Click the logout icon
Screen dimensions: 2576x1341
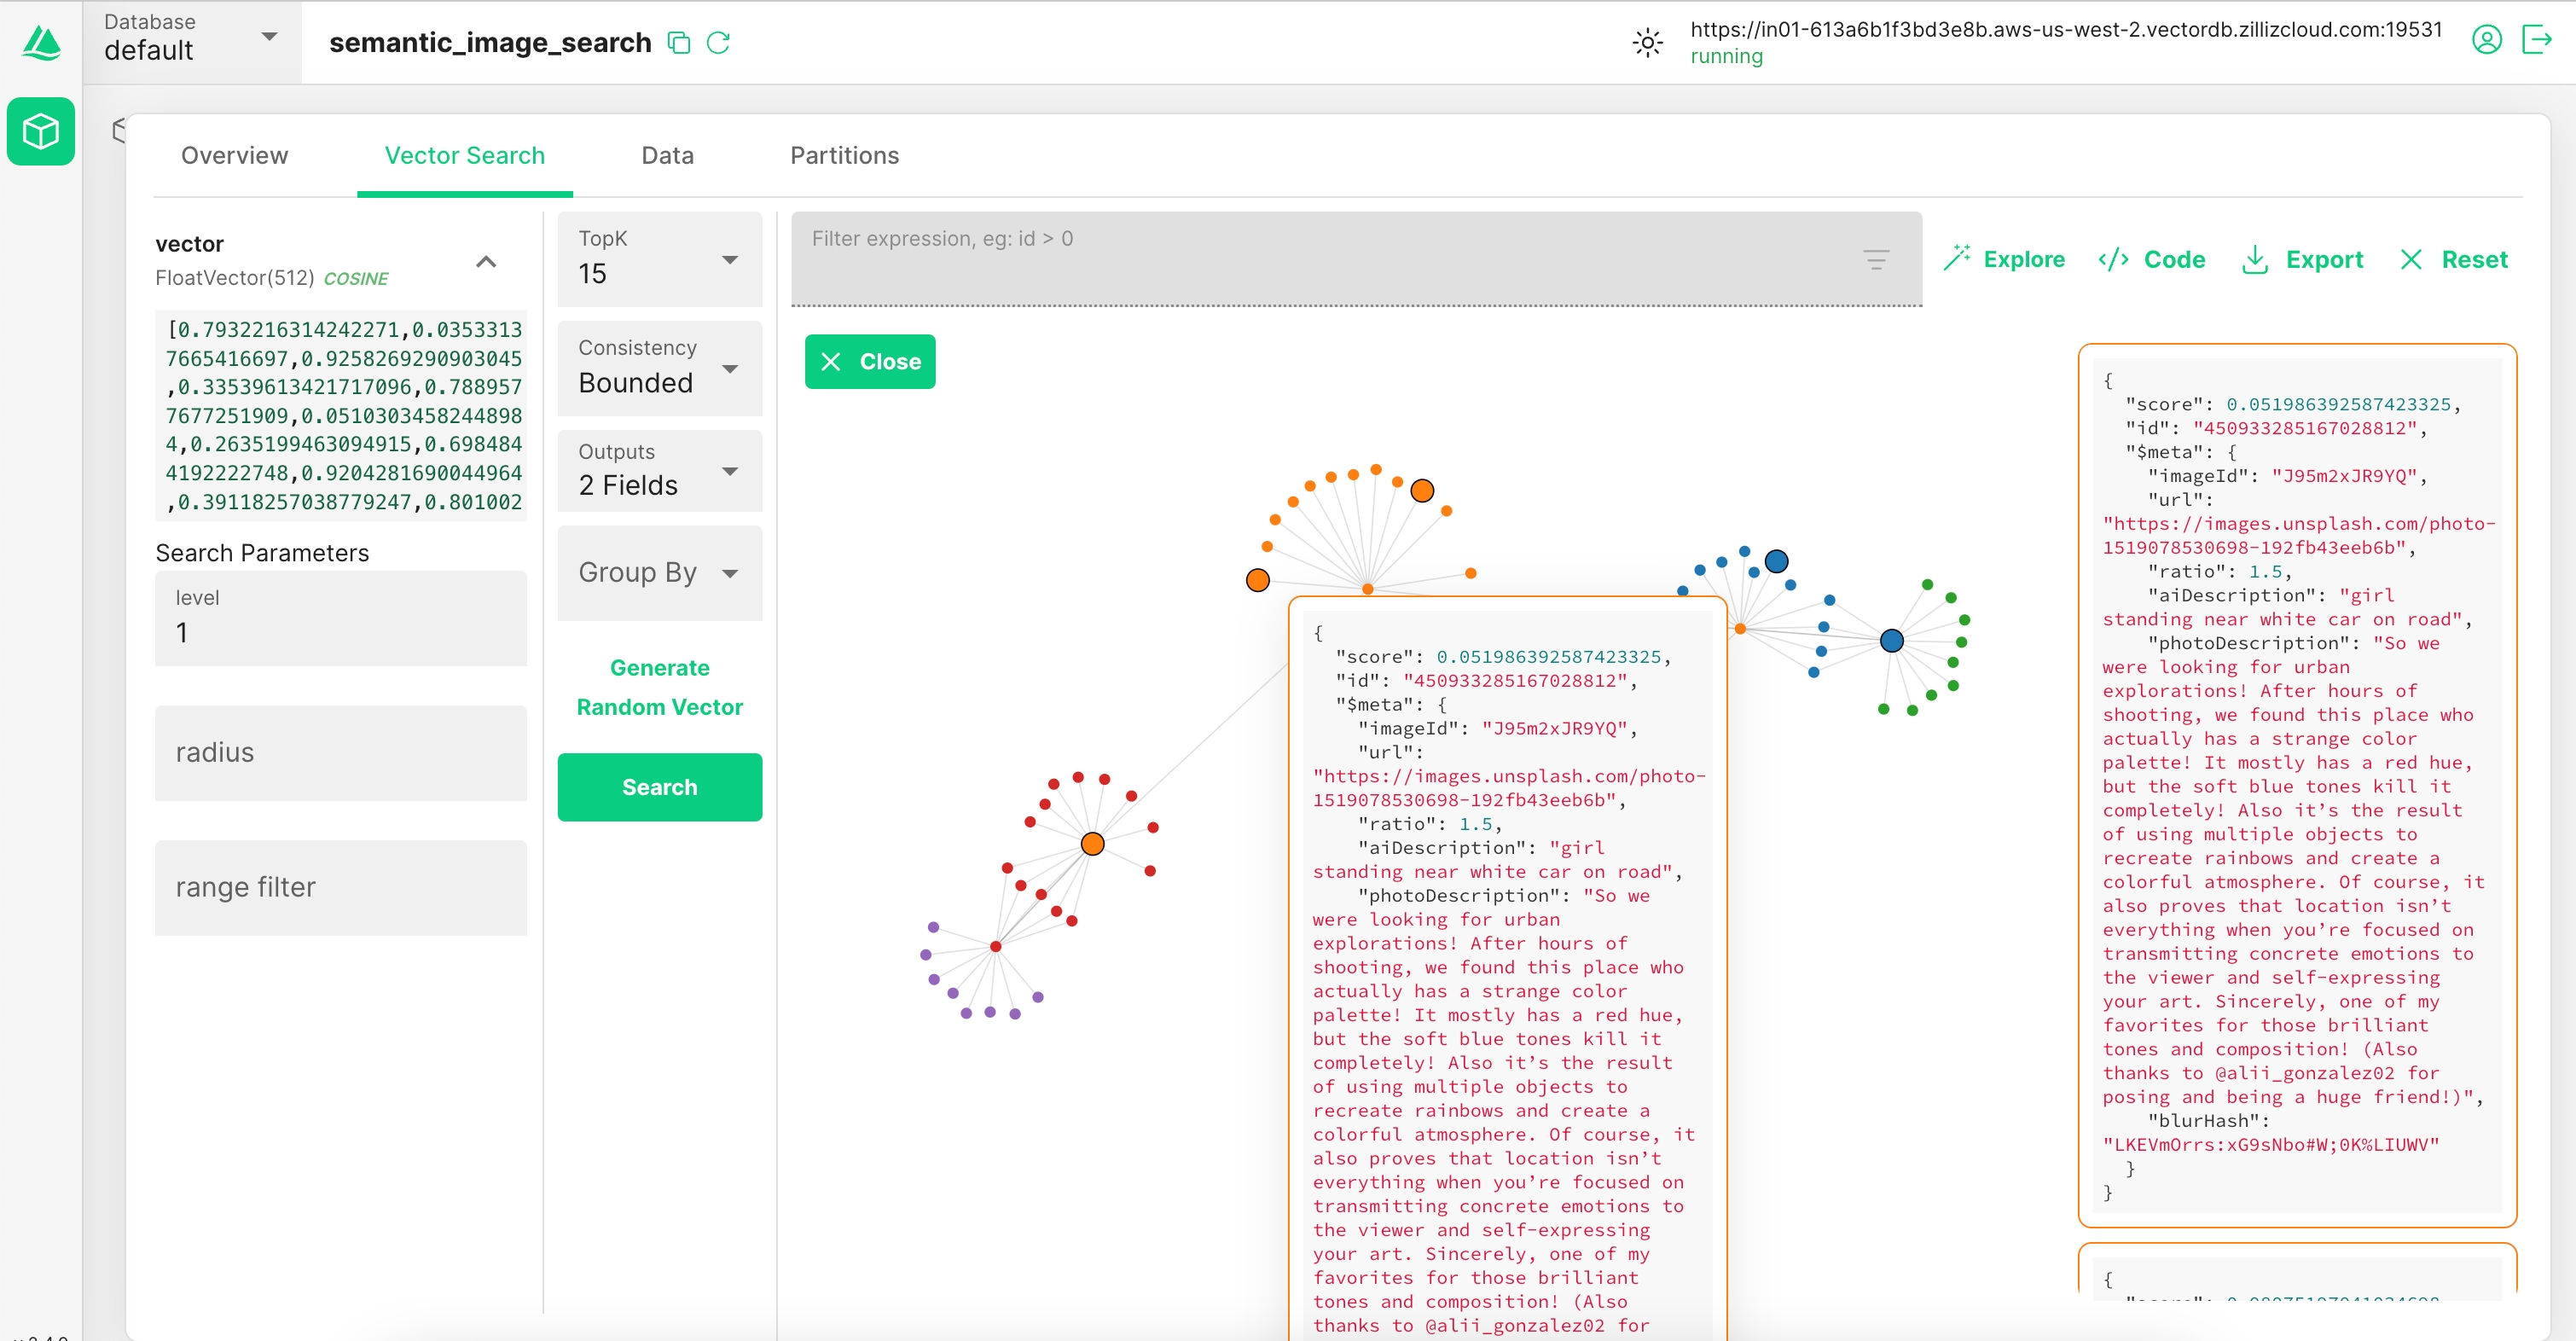(2537, 40)
